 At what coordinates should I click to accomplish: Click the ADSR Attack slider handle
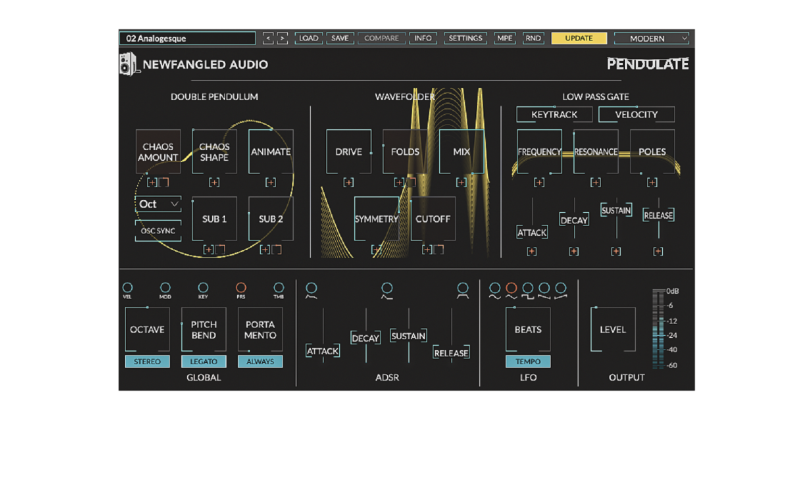coord(323,351)
